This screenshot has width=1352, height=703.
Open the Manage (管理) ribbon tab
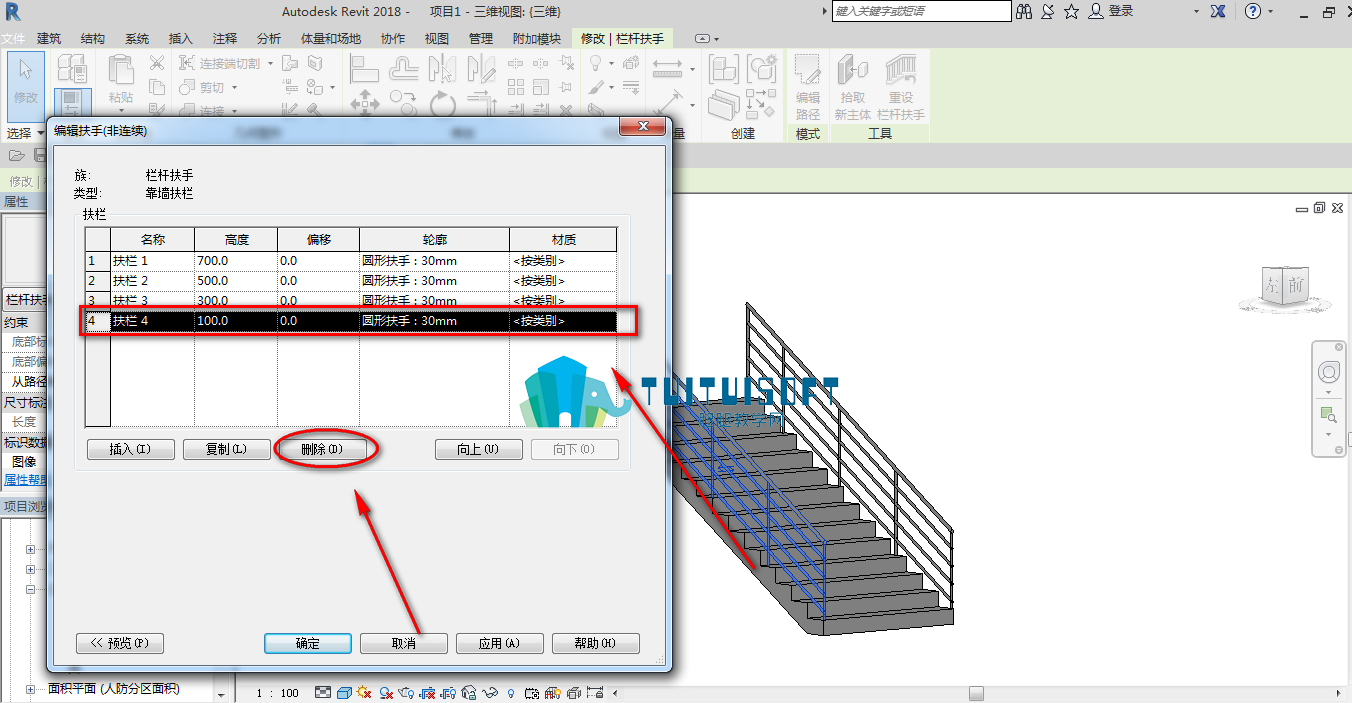pos(481,39)
